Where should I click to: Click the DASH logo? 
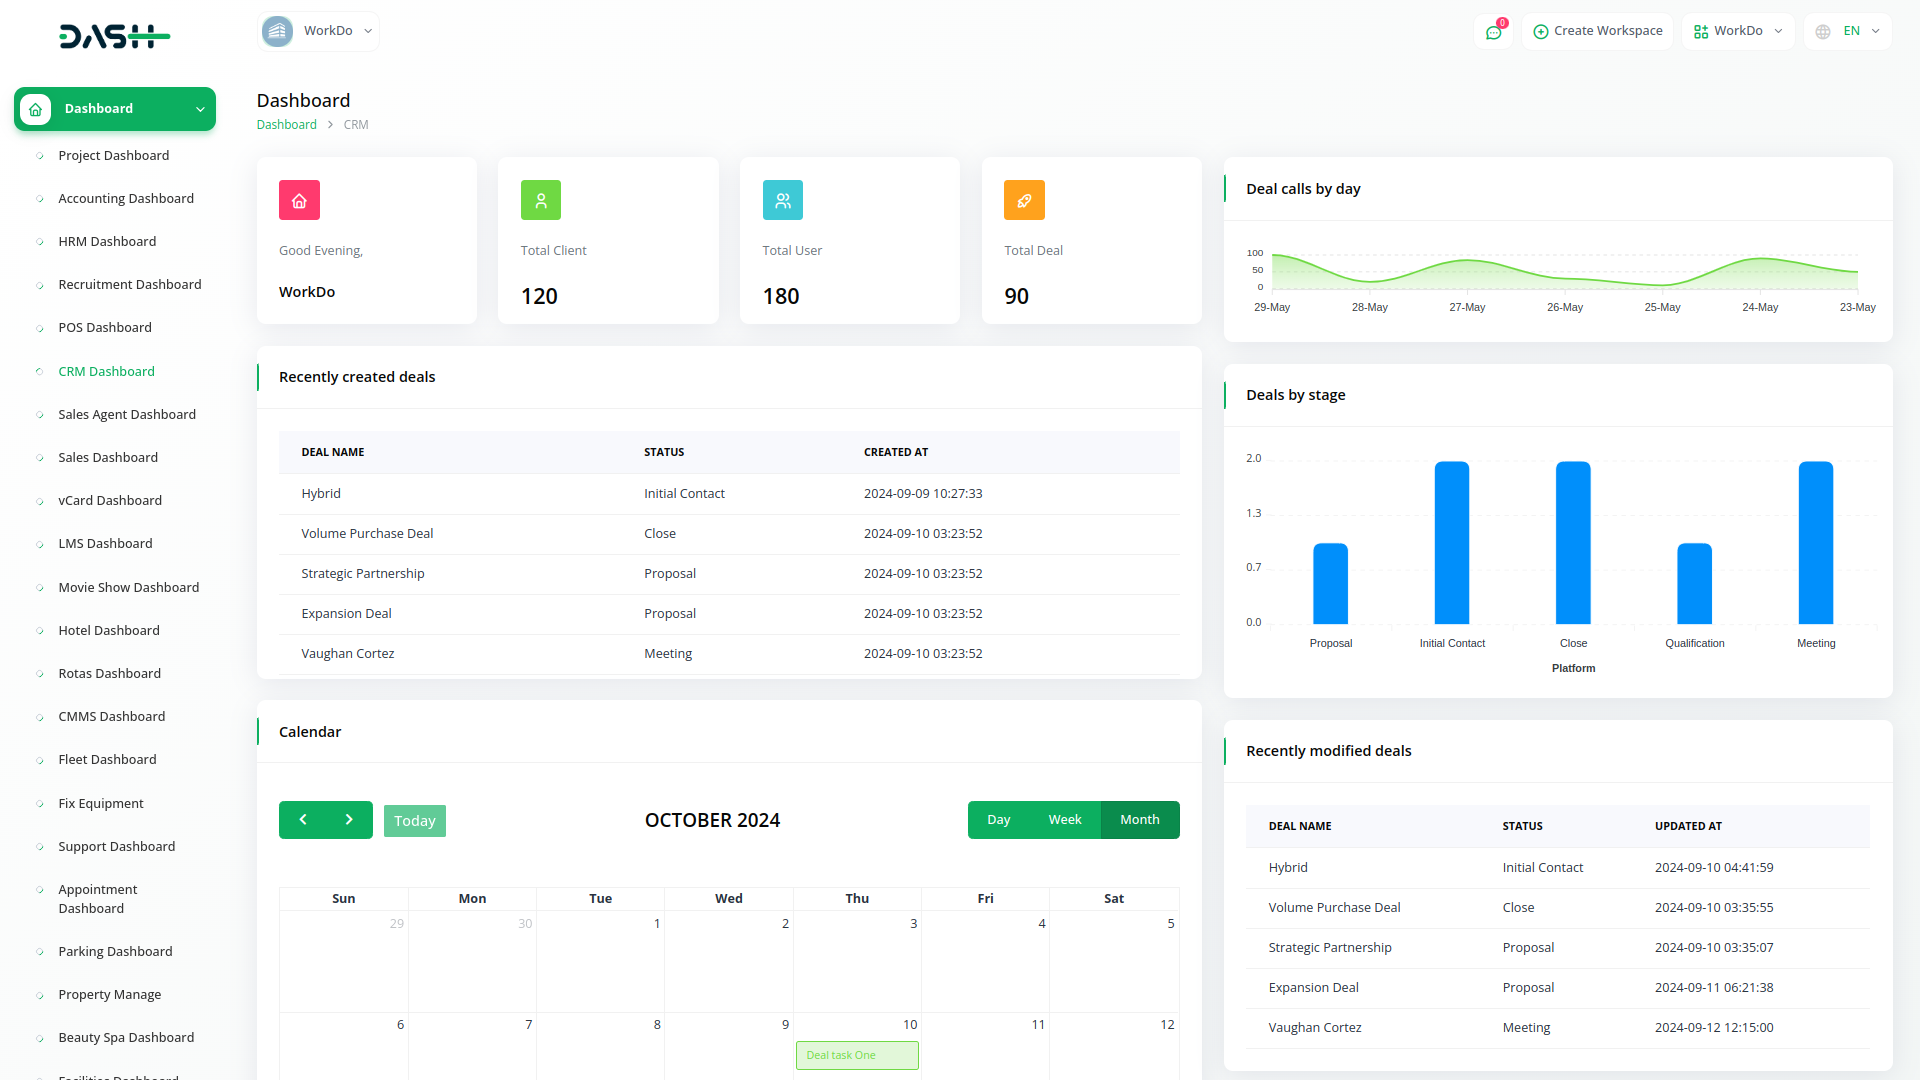pos(114,36)
